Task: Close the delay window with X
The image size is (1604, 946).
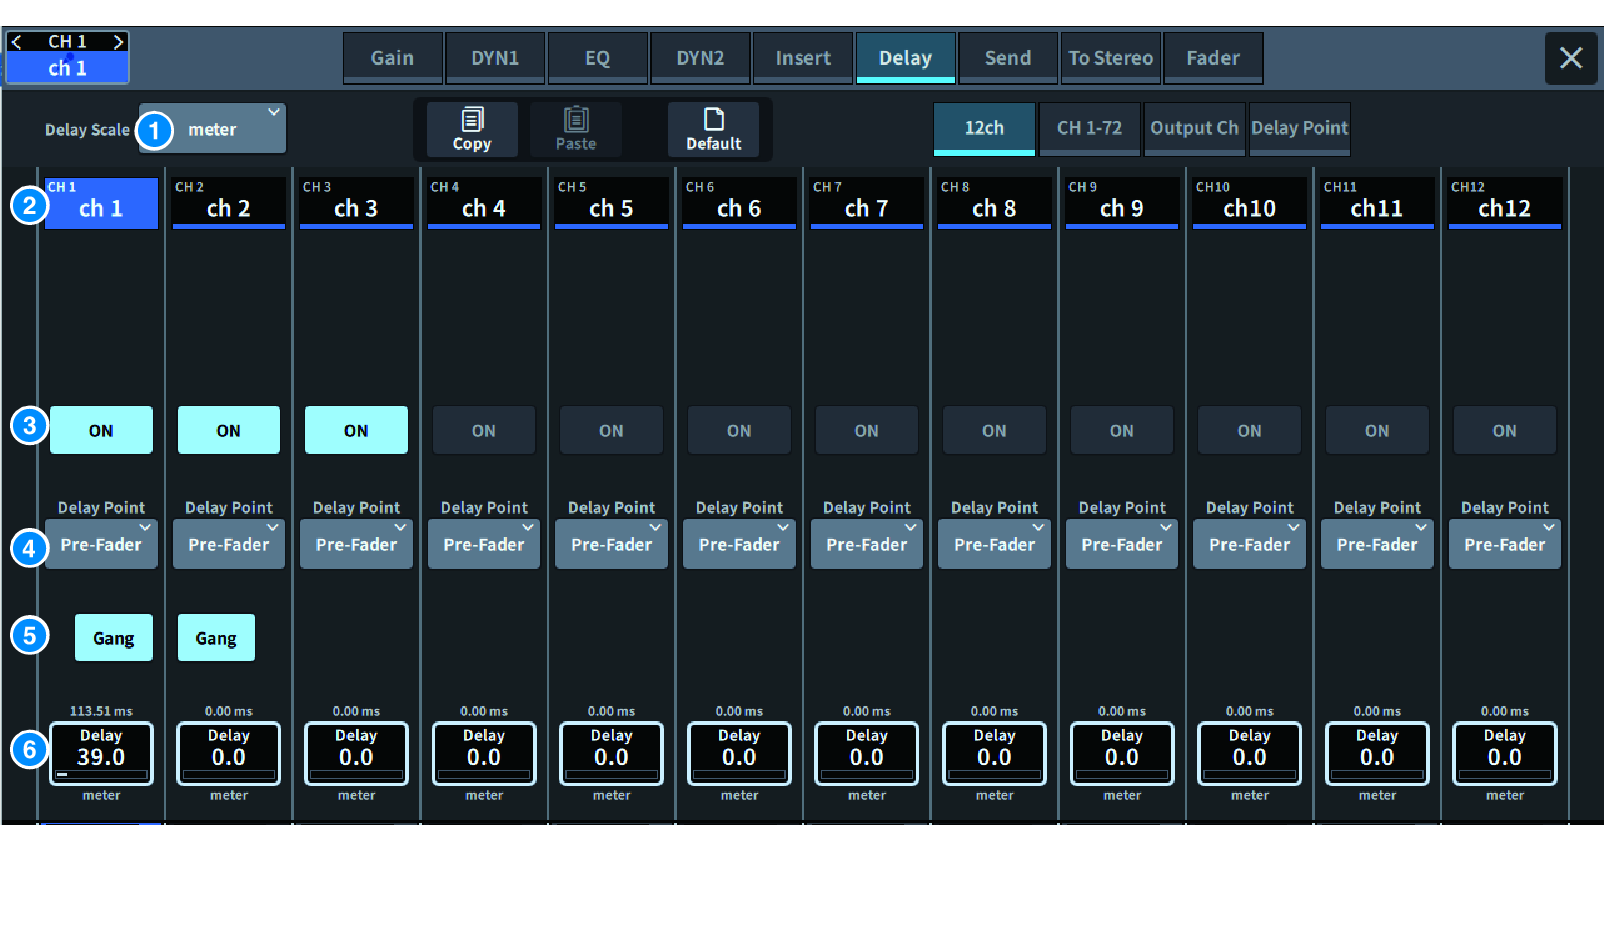Action: (1570, 58)
